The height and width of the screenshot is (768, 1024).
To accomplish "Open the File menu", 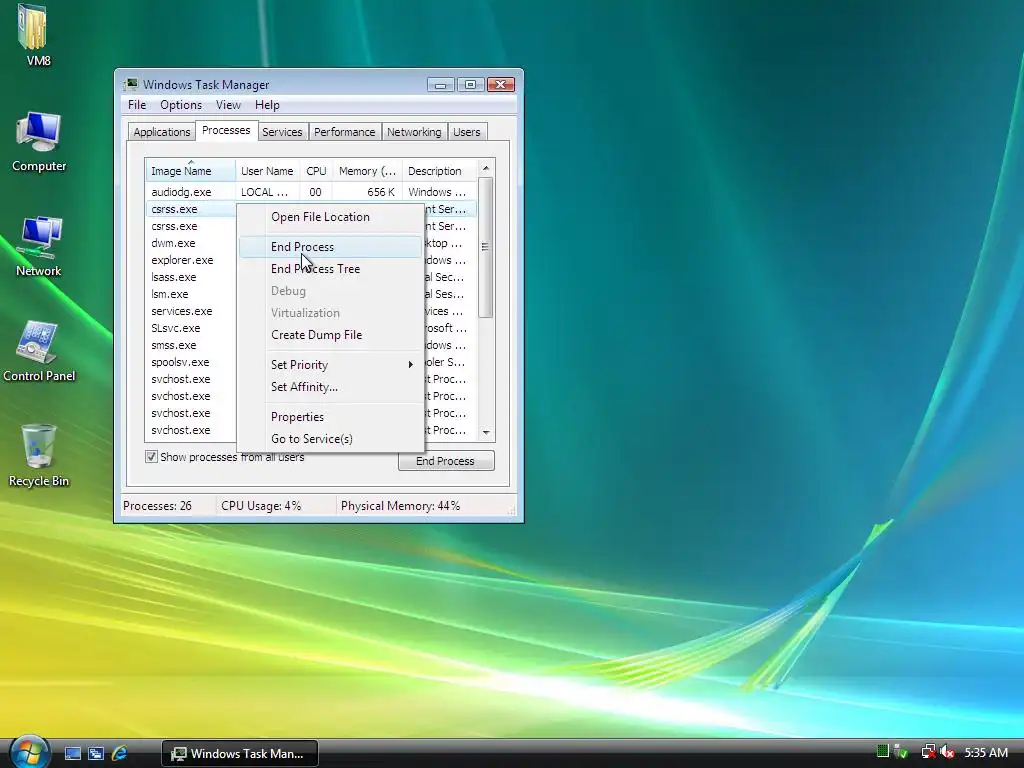I will pyautogui.click(x=136, y=105).
